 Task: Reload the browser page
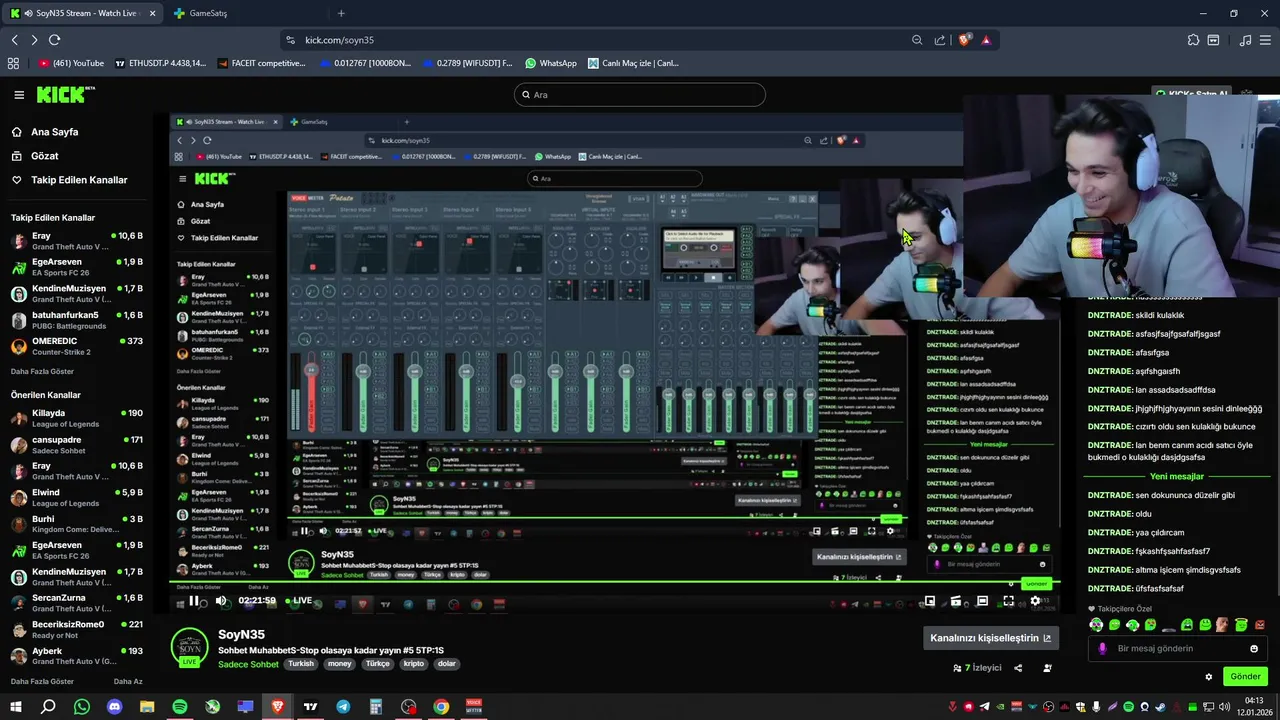pyautogui.click(x=54, y=40)
